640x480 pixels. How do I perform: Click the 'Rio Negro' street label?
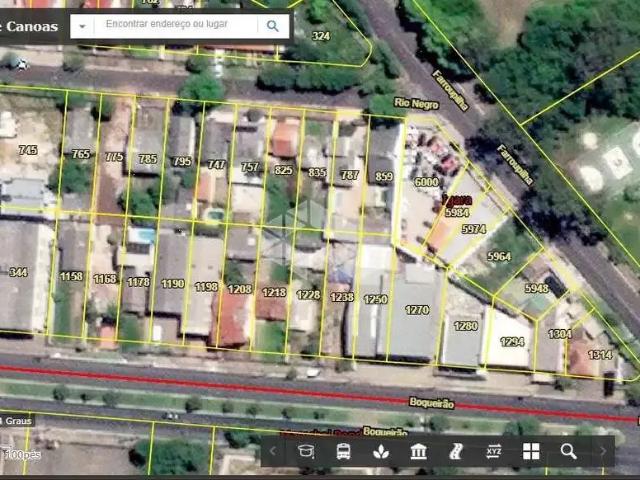(x=416, y=103)
